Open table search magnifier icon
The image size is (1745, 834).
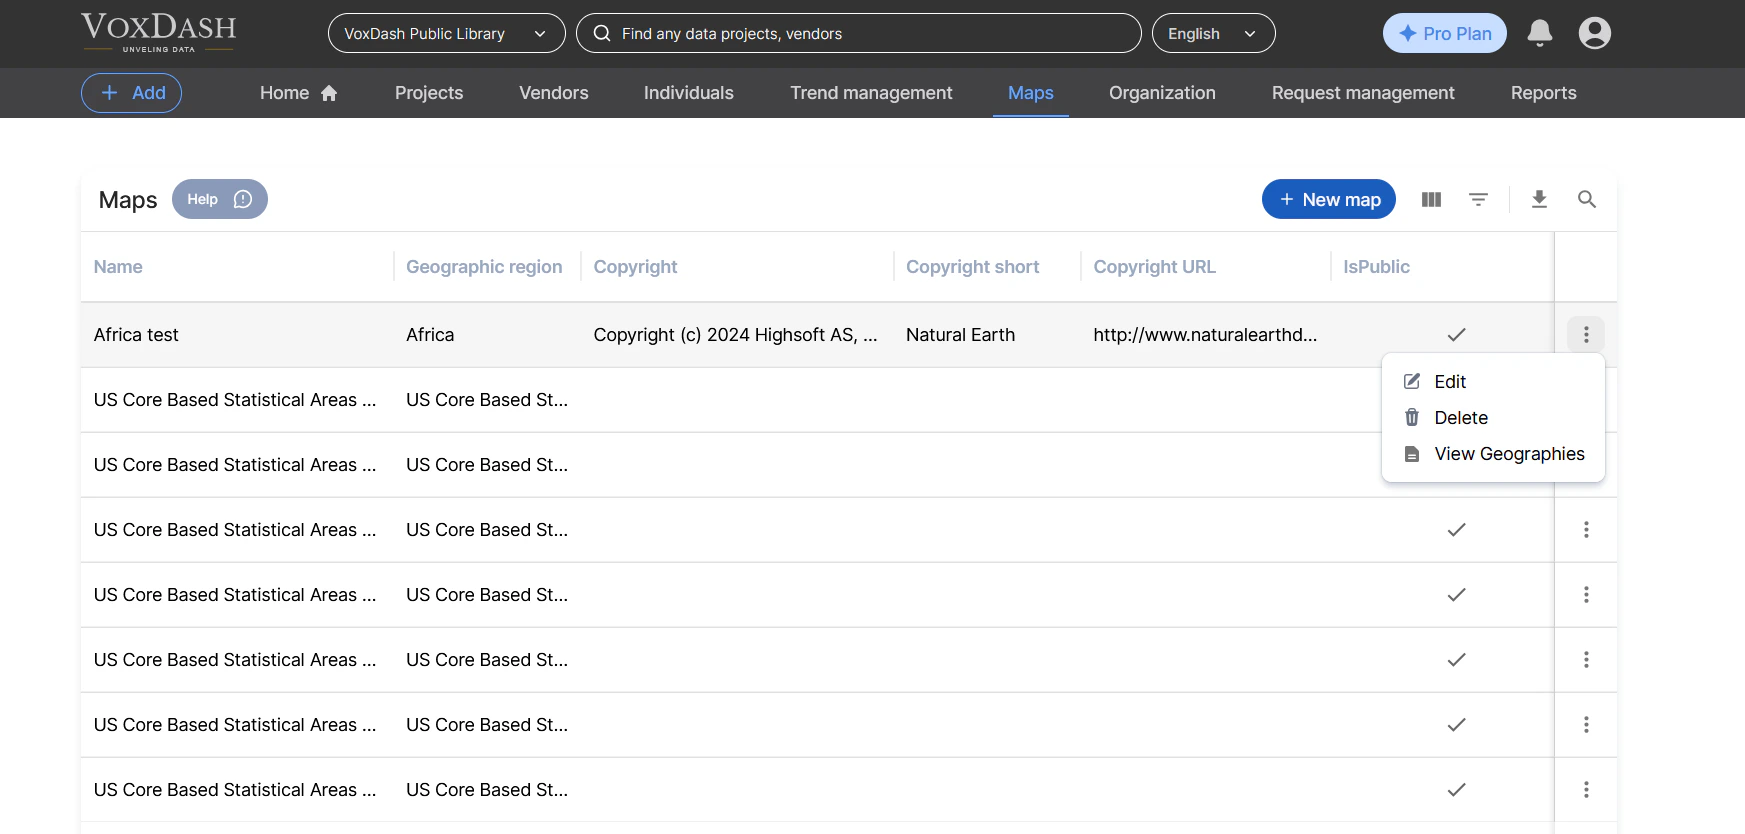(x=1586, y=199)
